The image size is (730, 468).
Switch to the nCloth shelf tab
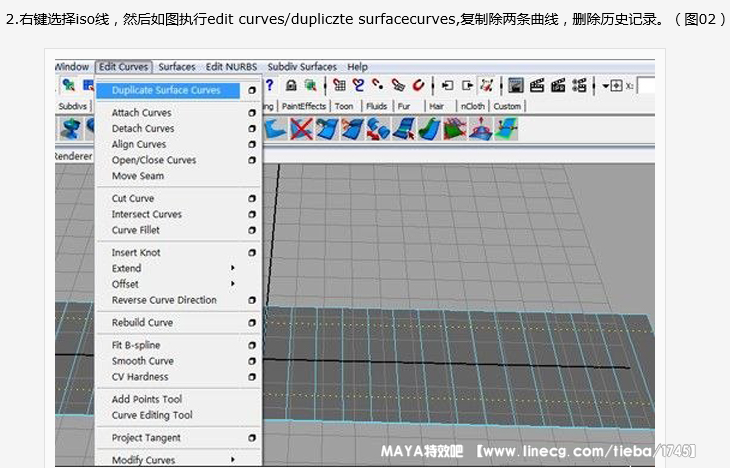point(472,106)
